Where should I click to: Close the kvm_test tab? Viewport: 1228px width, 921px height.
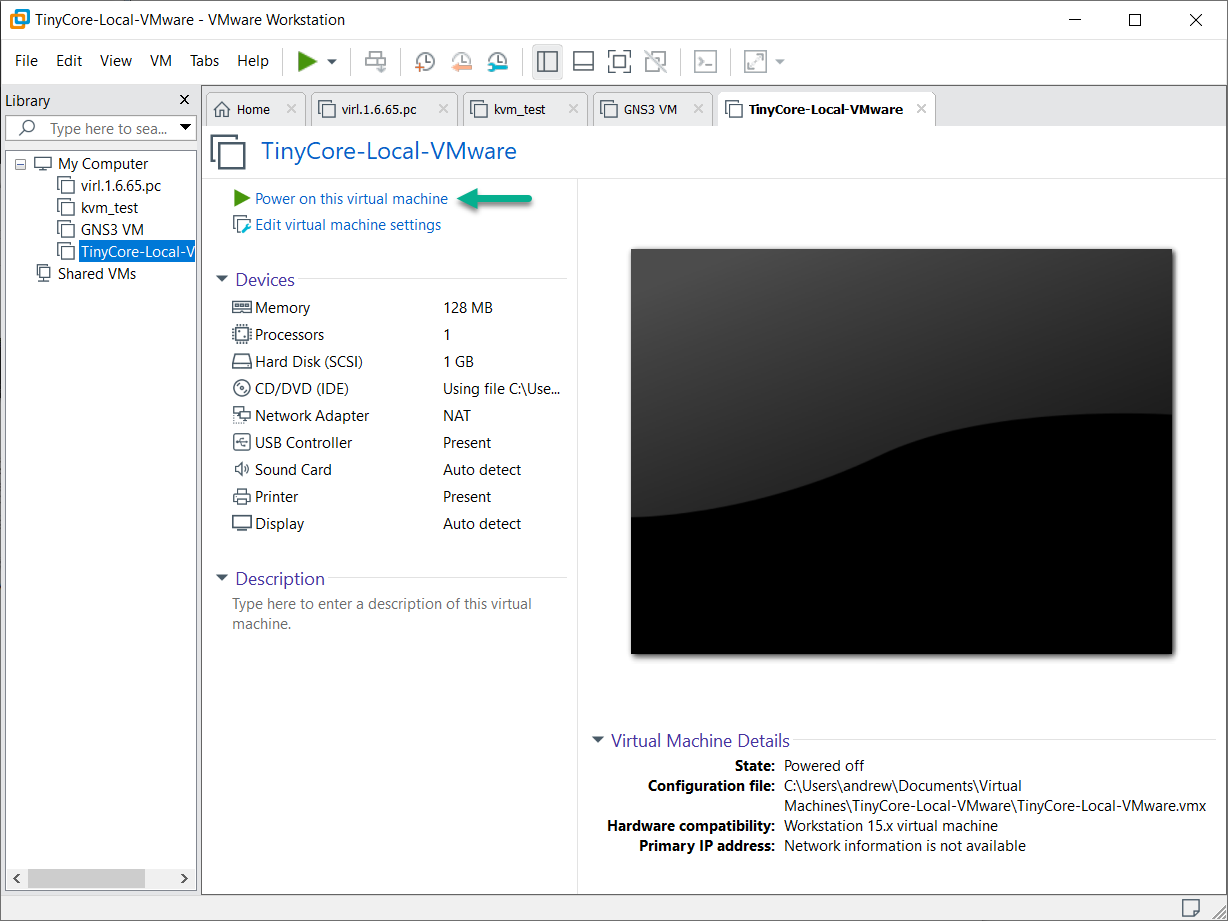point(573,109)
